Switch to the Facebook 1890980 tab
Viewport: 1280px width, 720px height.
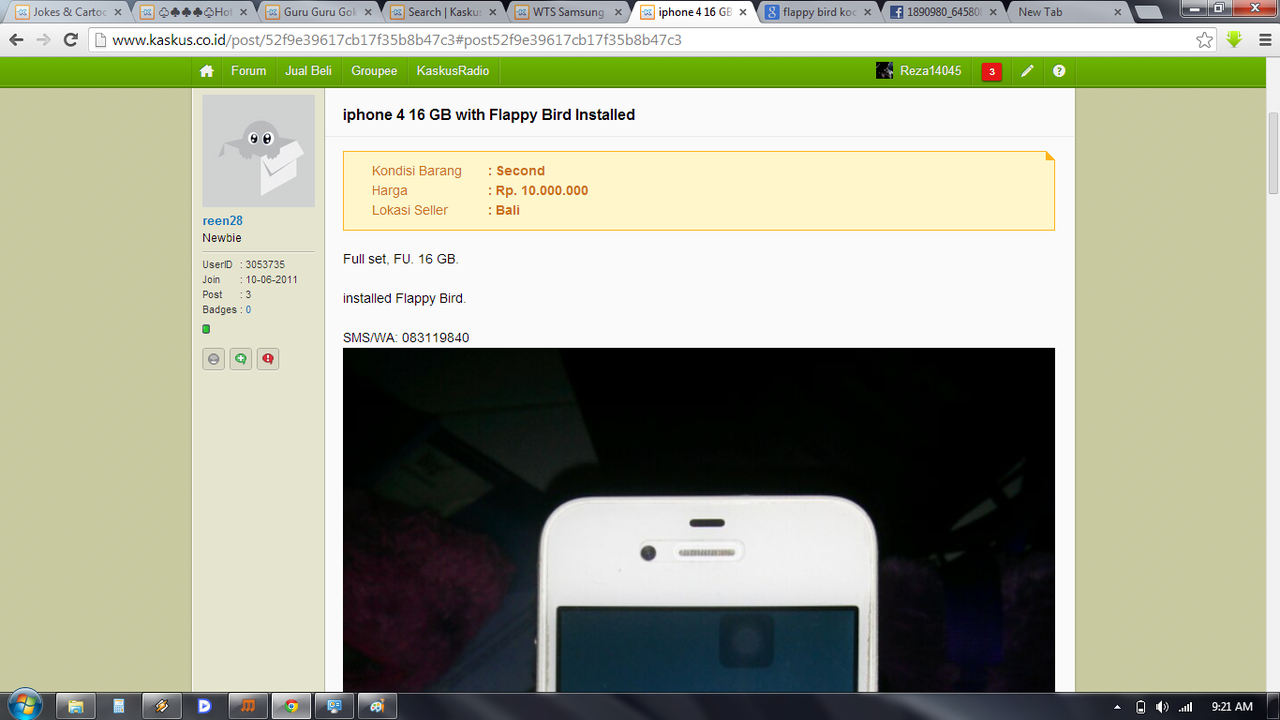(x=943, y=12)
